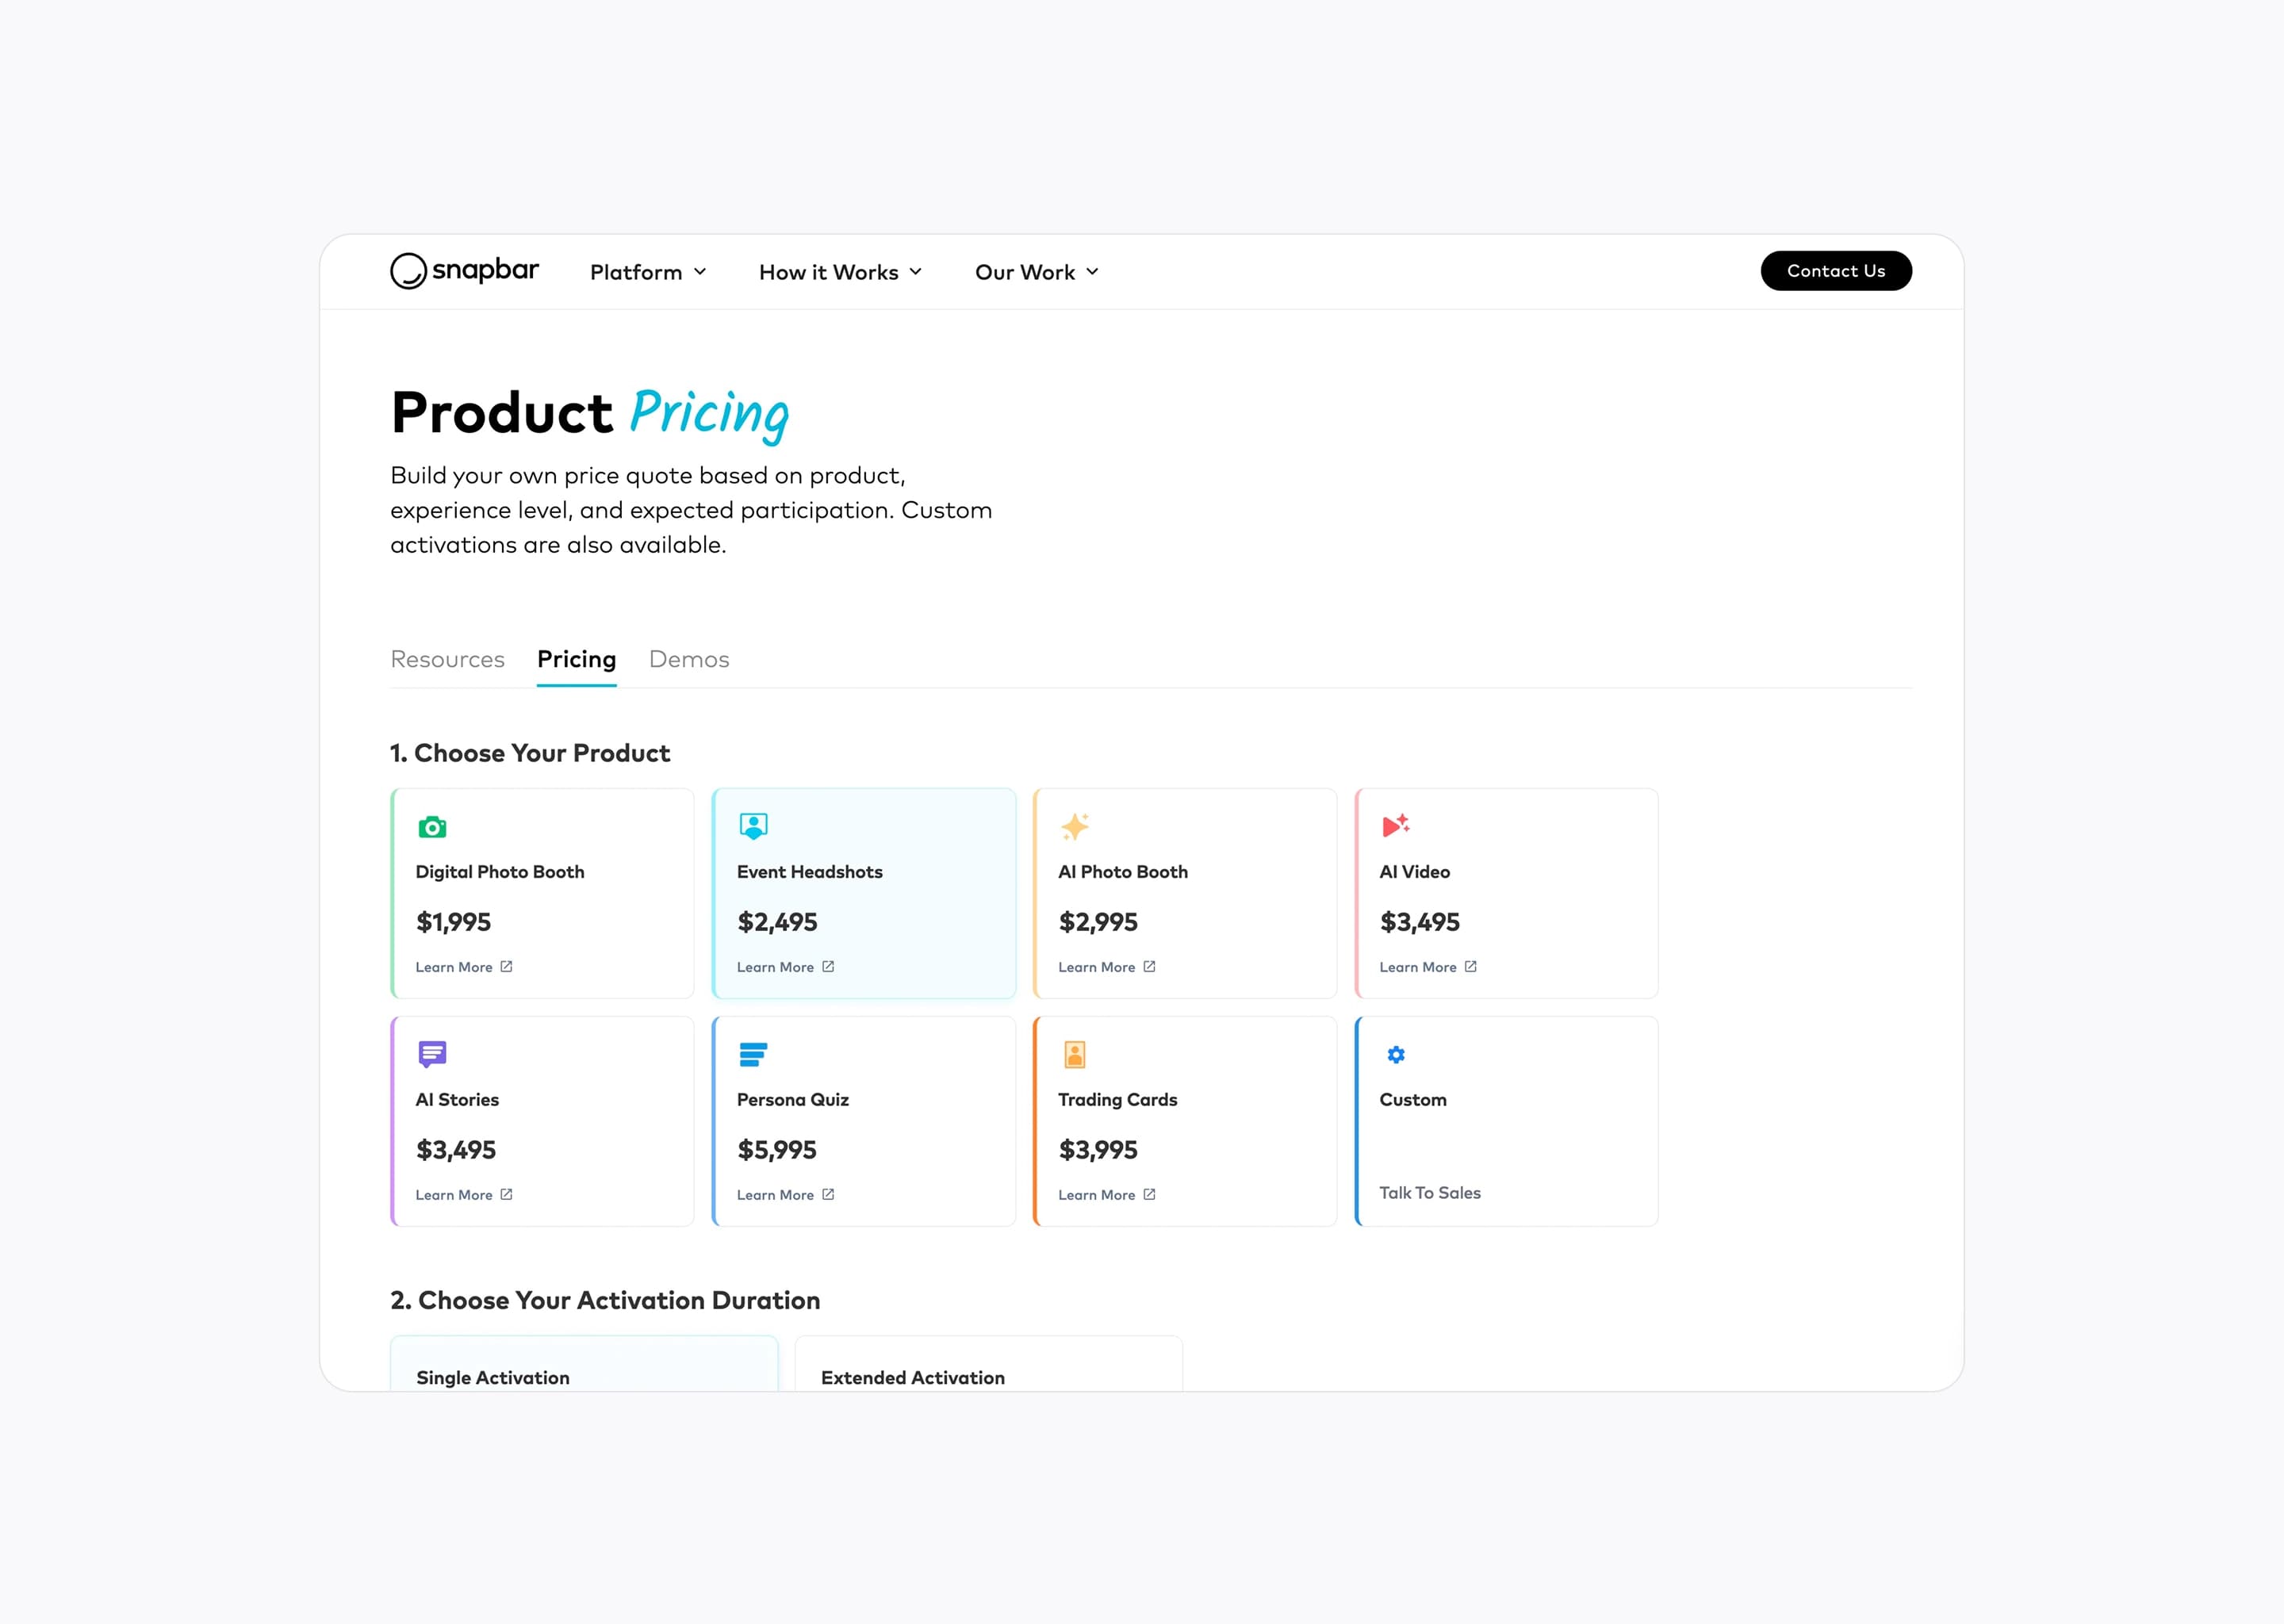Expand the How it Works menu

(x=839, y=271)
